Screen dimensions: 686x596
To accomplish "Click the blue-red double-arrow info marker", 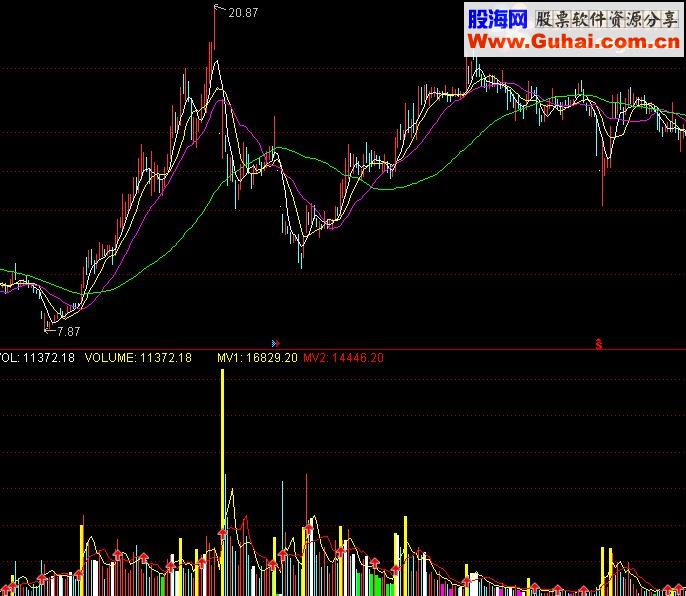I will click(275, 343).
